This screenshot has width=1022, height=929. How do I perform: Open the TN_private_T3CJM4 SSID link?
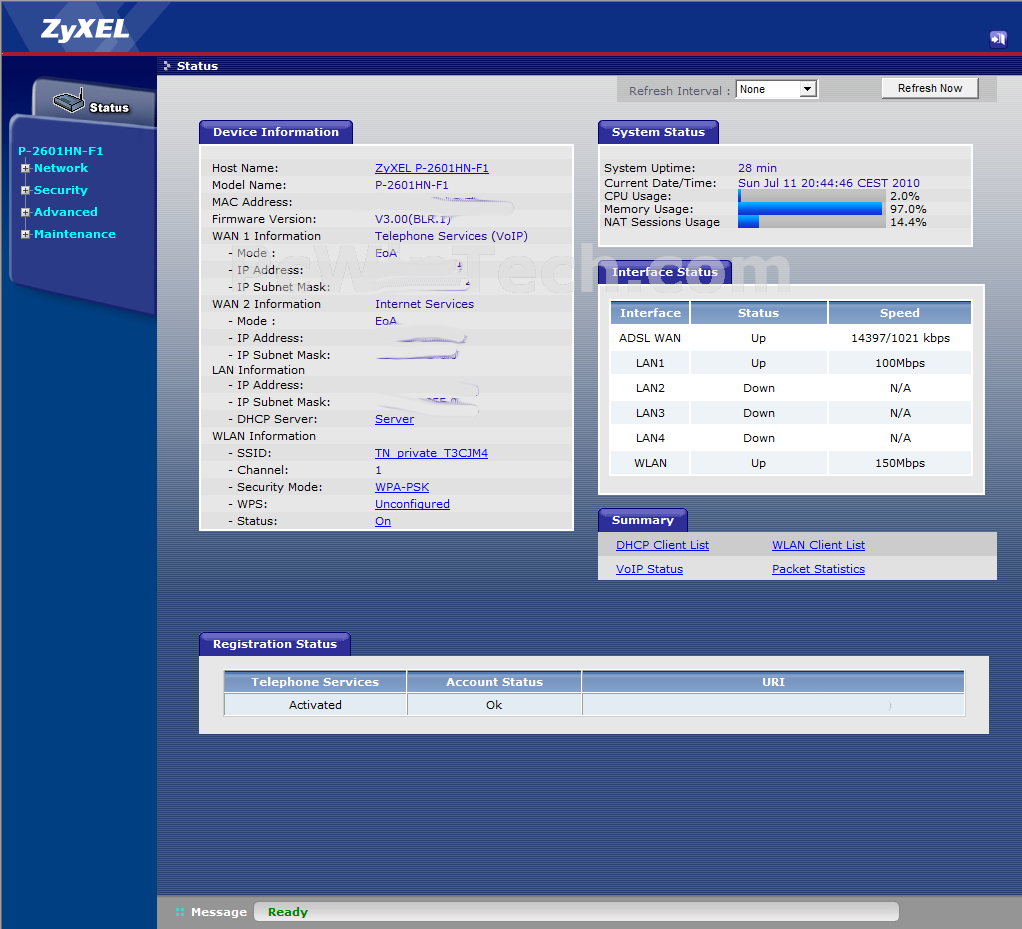point(431,453)
